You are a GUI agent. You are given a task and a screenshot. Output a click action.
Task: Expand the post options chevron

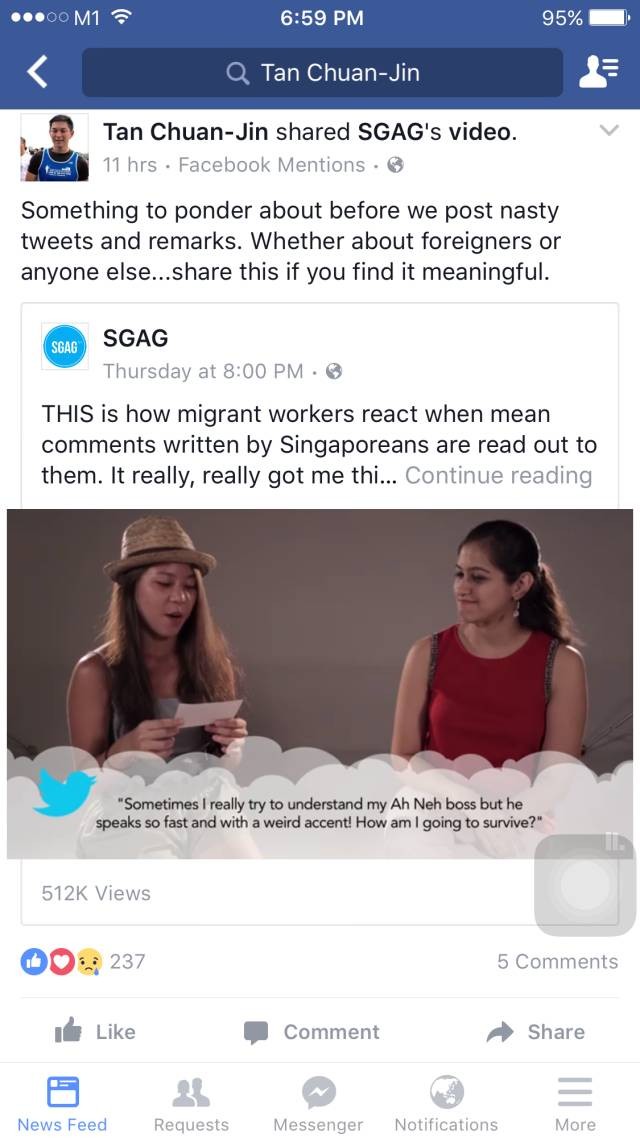(x=609, y=131)
